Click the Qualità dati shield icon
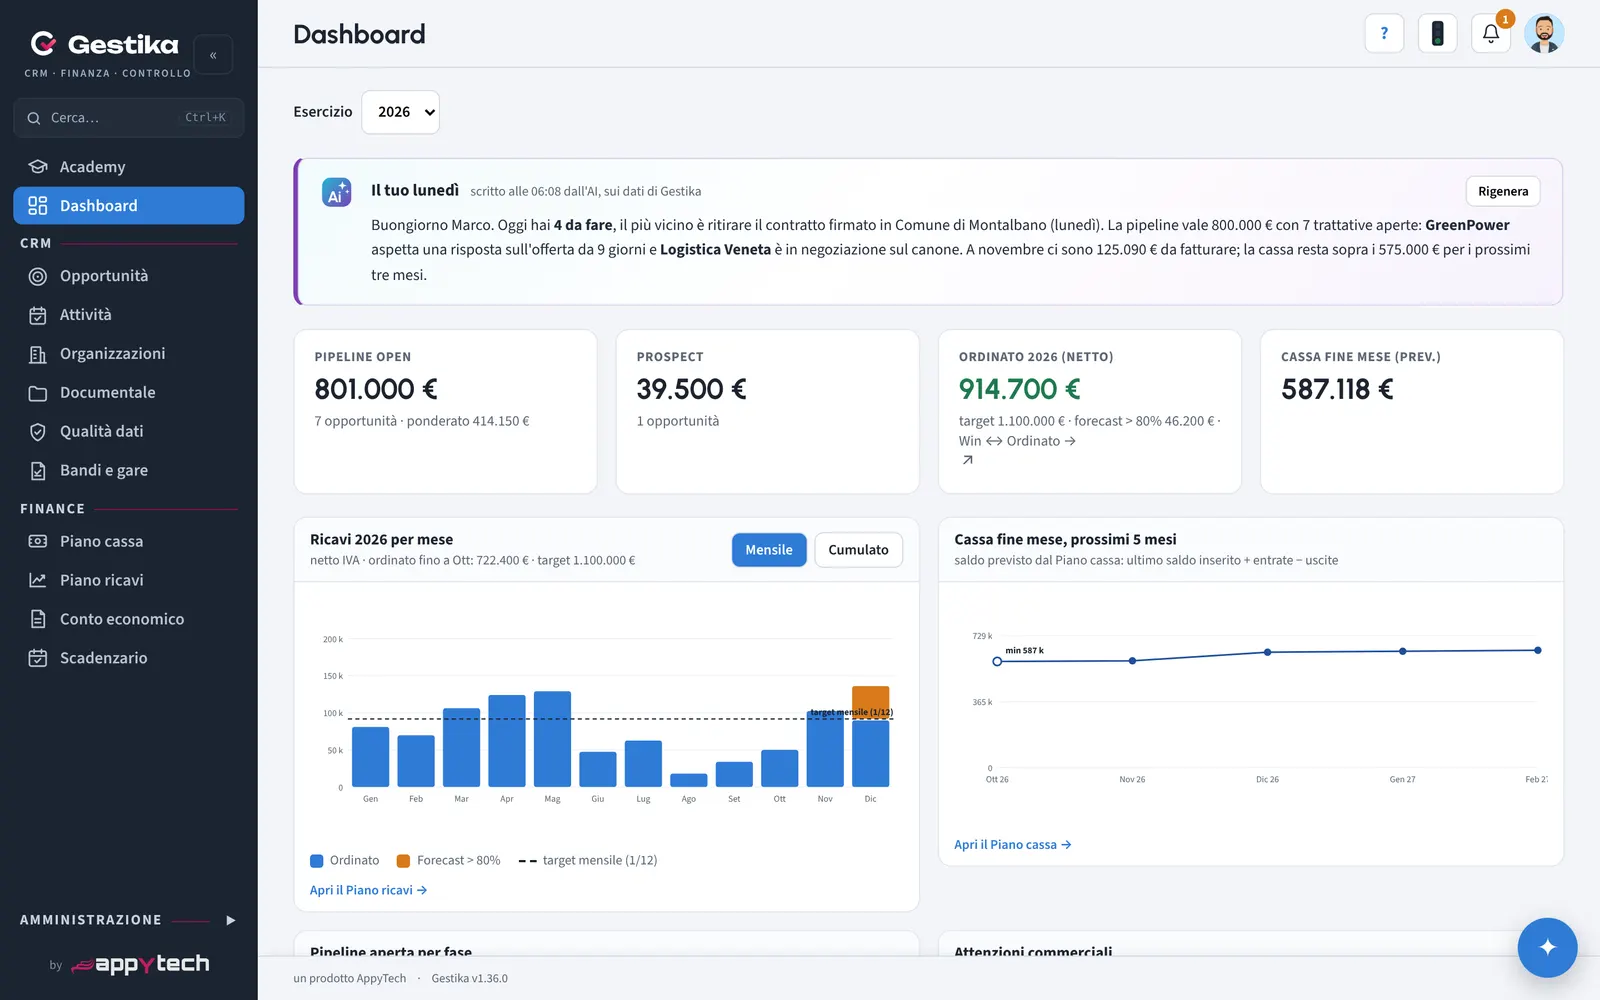This screenshot has height=1000, width=1600. [x=38, y=432]
